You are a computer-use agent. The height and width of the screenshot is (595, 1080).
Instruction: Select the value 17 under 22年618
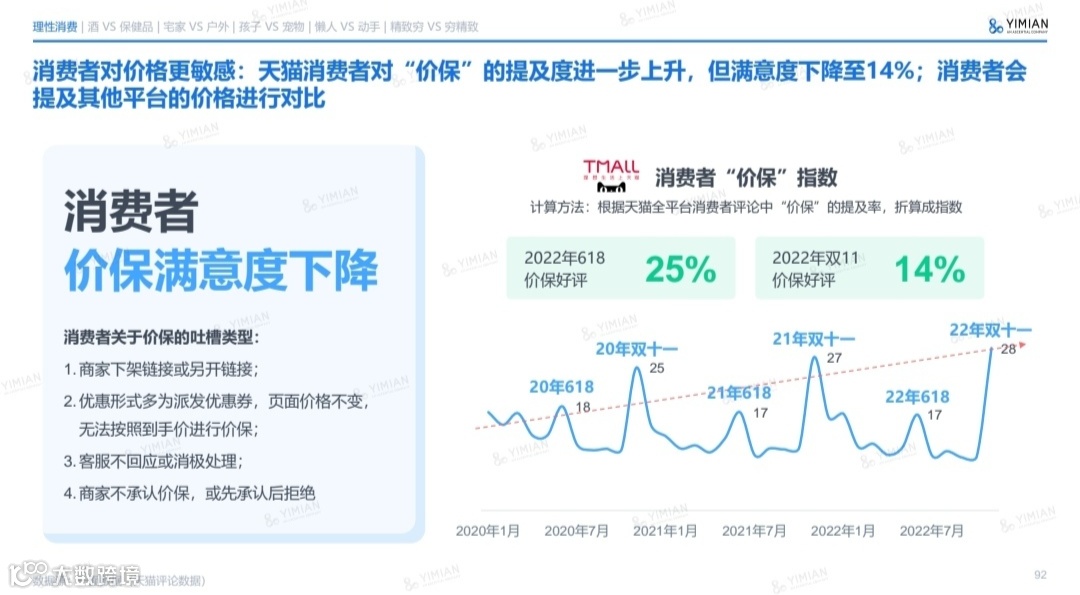point(934,415)
